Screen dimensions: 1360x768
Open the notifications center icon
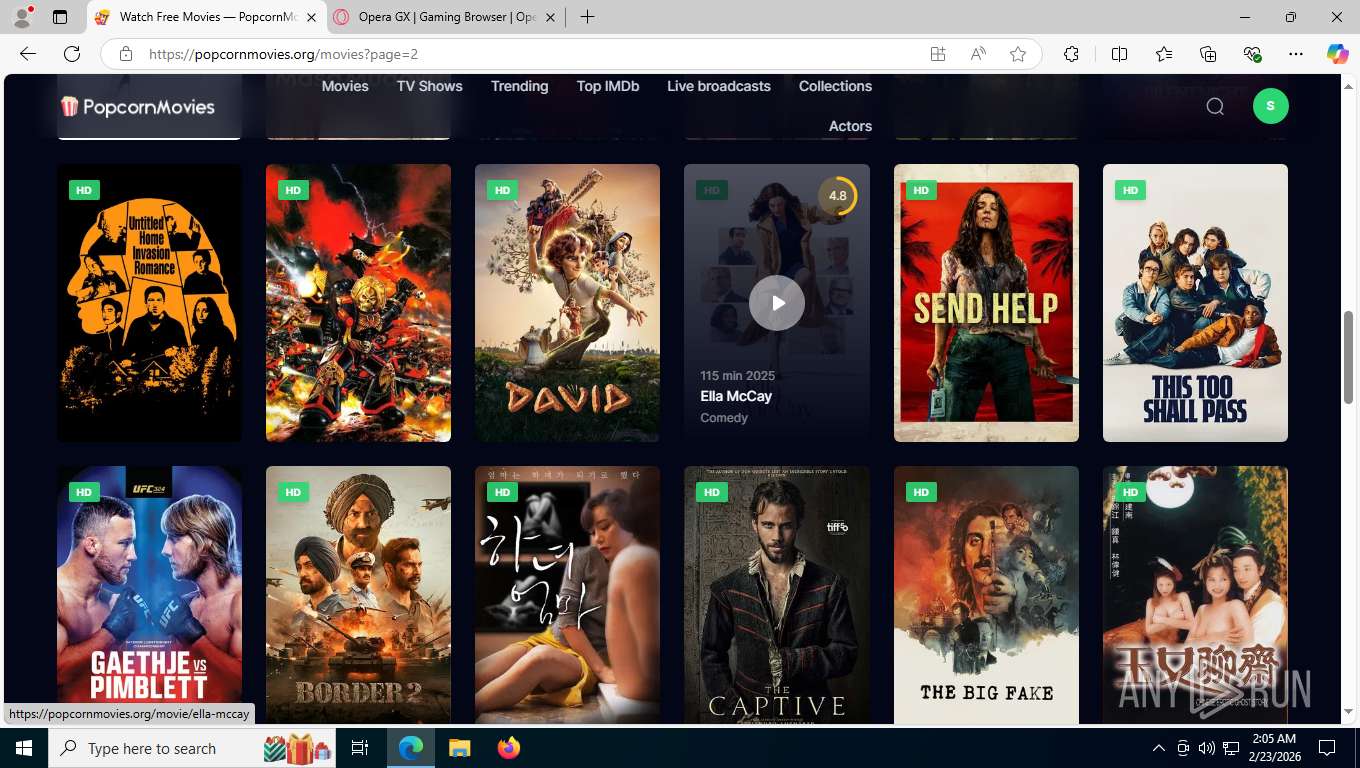(1327, 748)
